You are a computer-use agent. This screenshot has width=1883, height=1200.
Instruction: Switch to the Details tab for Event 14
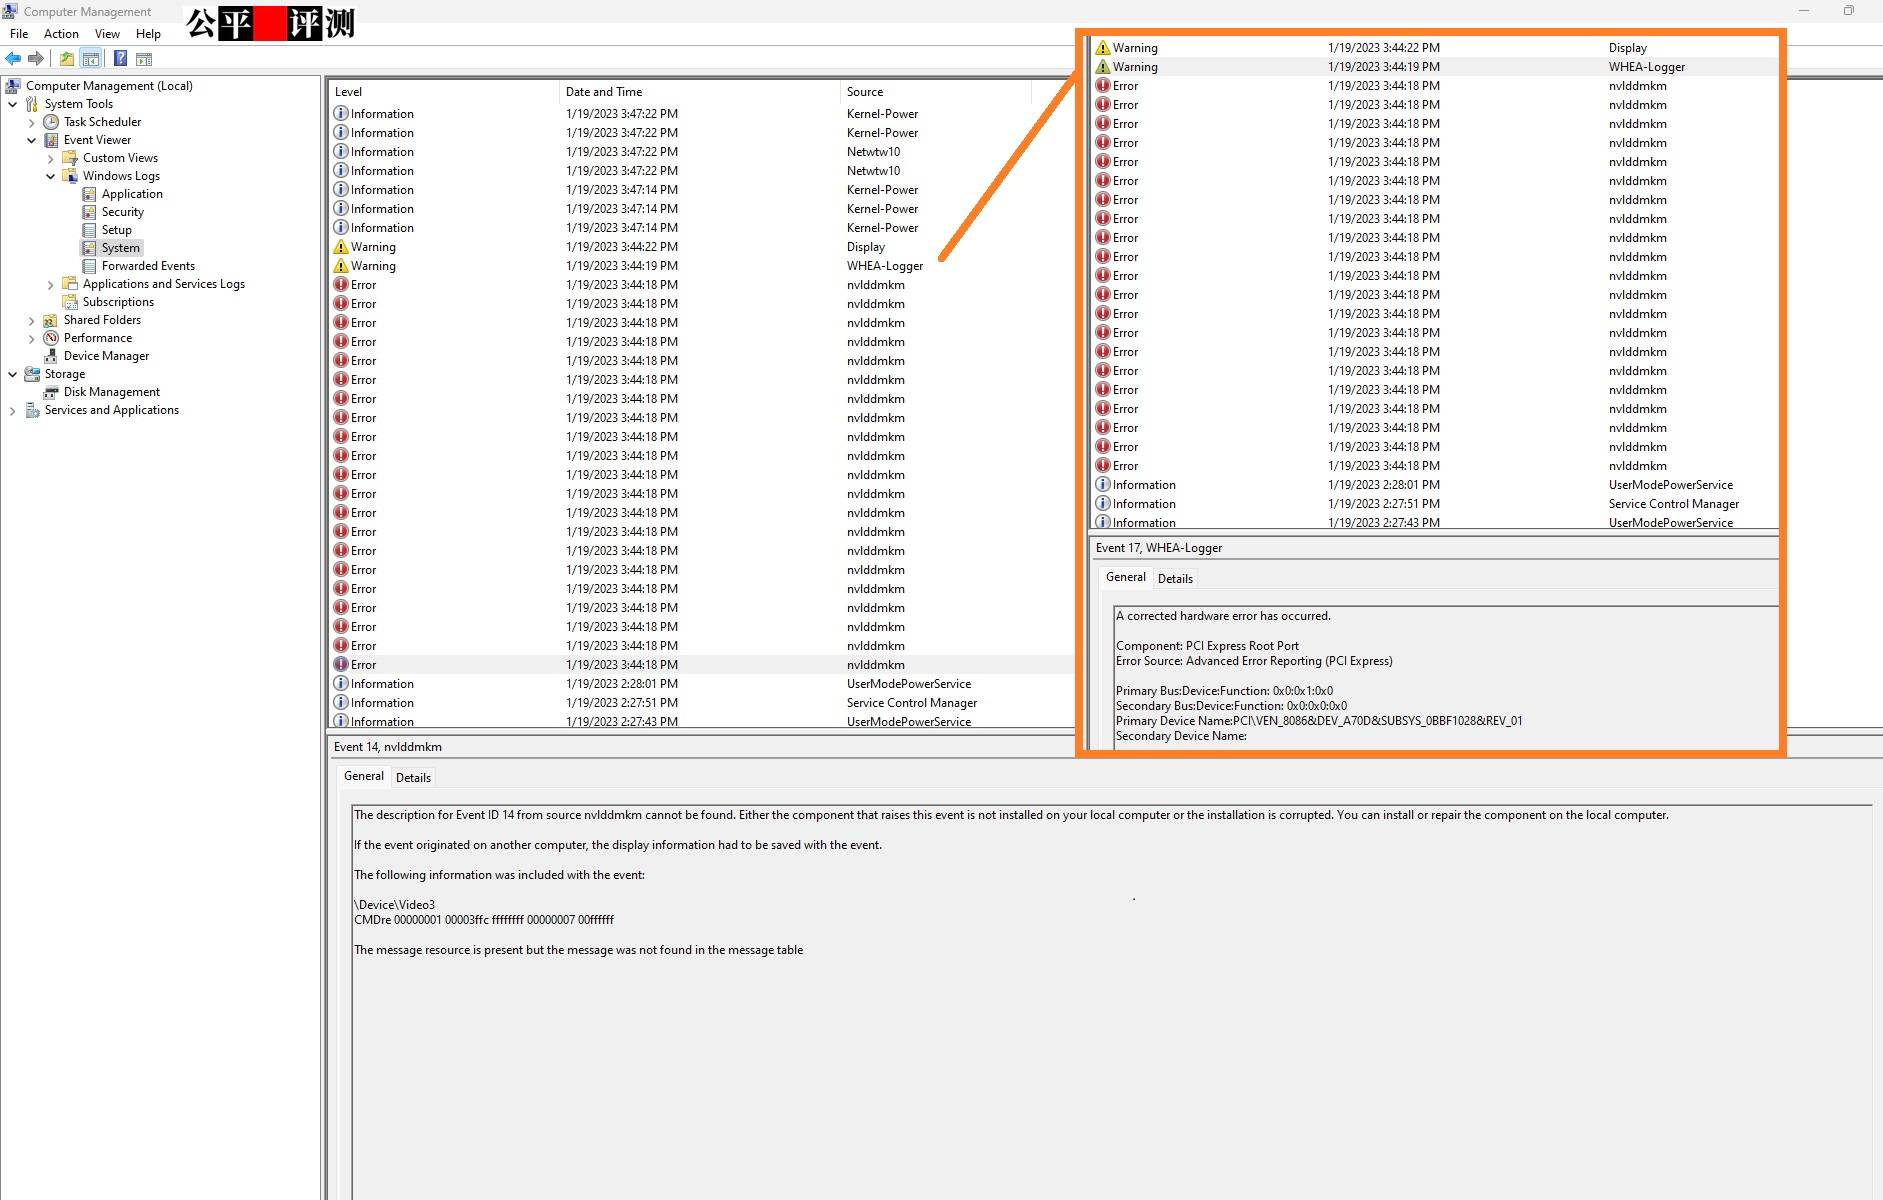tap(413, 777)
